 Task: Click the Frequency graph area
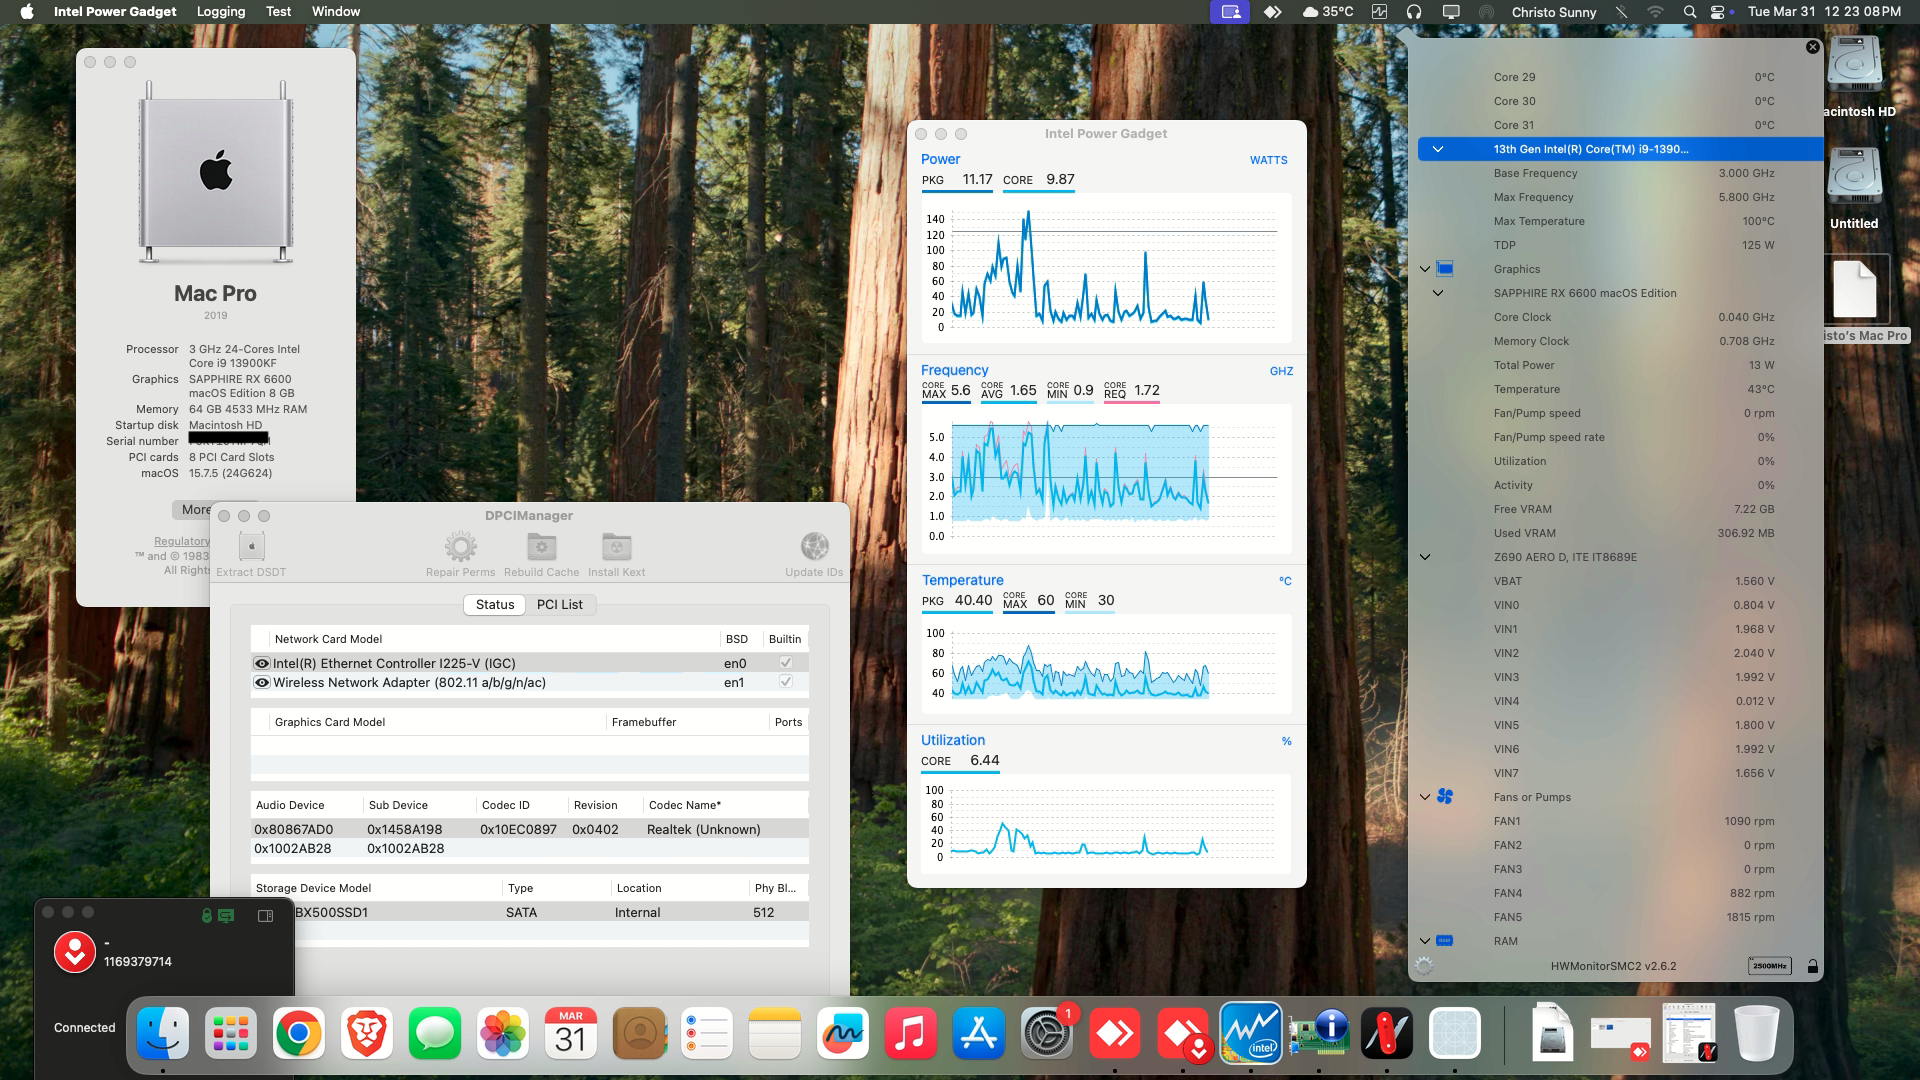[1106, 478]
